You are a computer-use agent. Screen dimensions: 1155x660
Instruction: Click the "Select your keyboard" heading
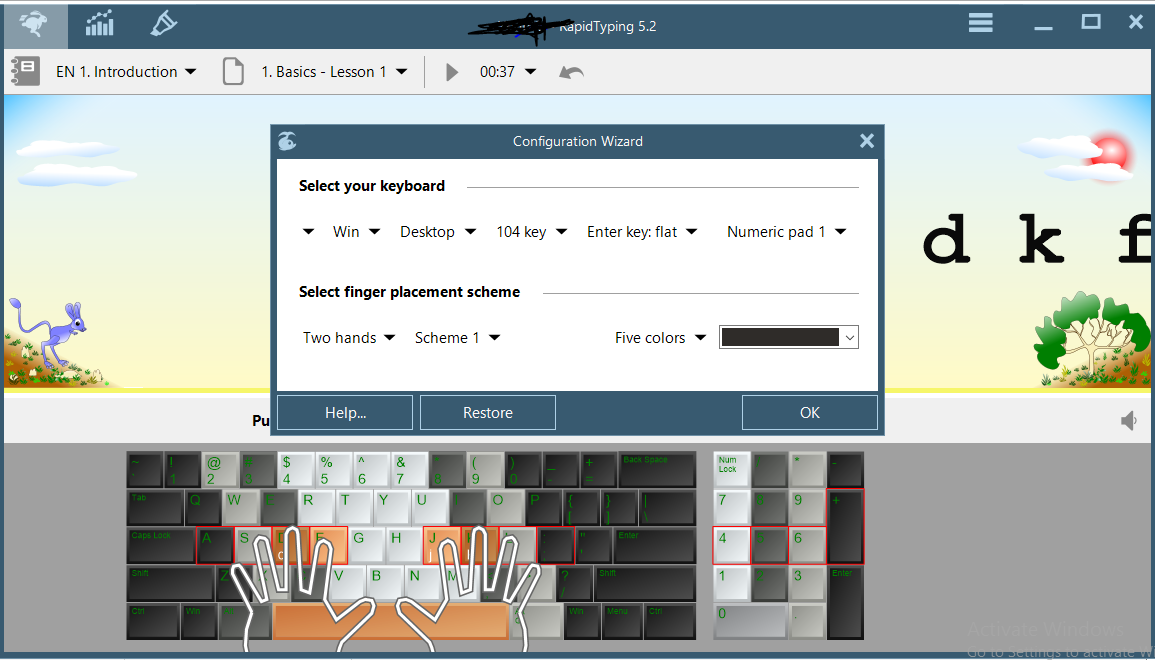371,186
